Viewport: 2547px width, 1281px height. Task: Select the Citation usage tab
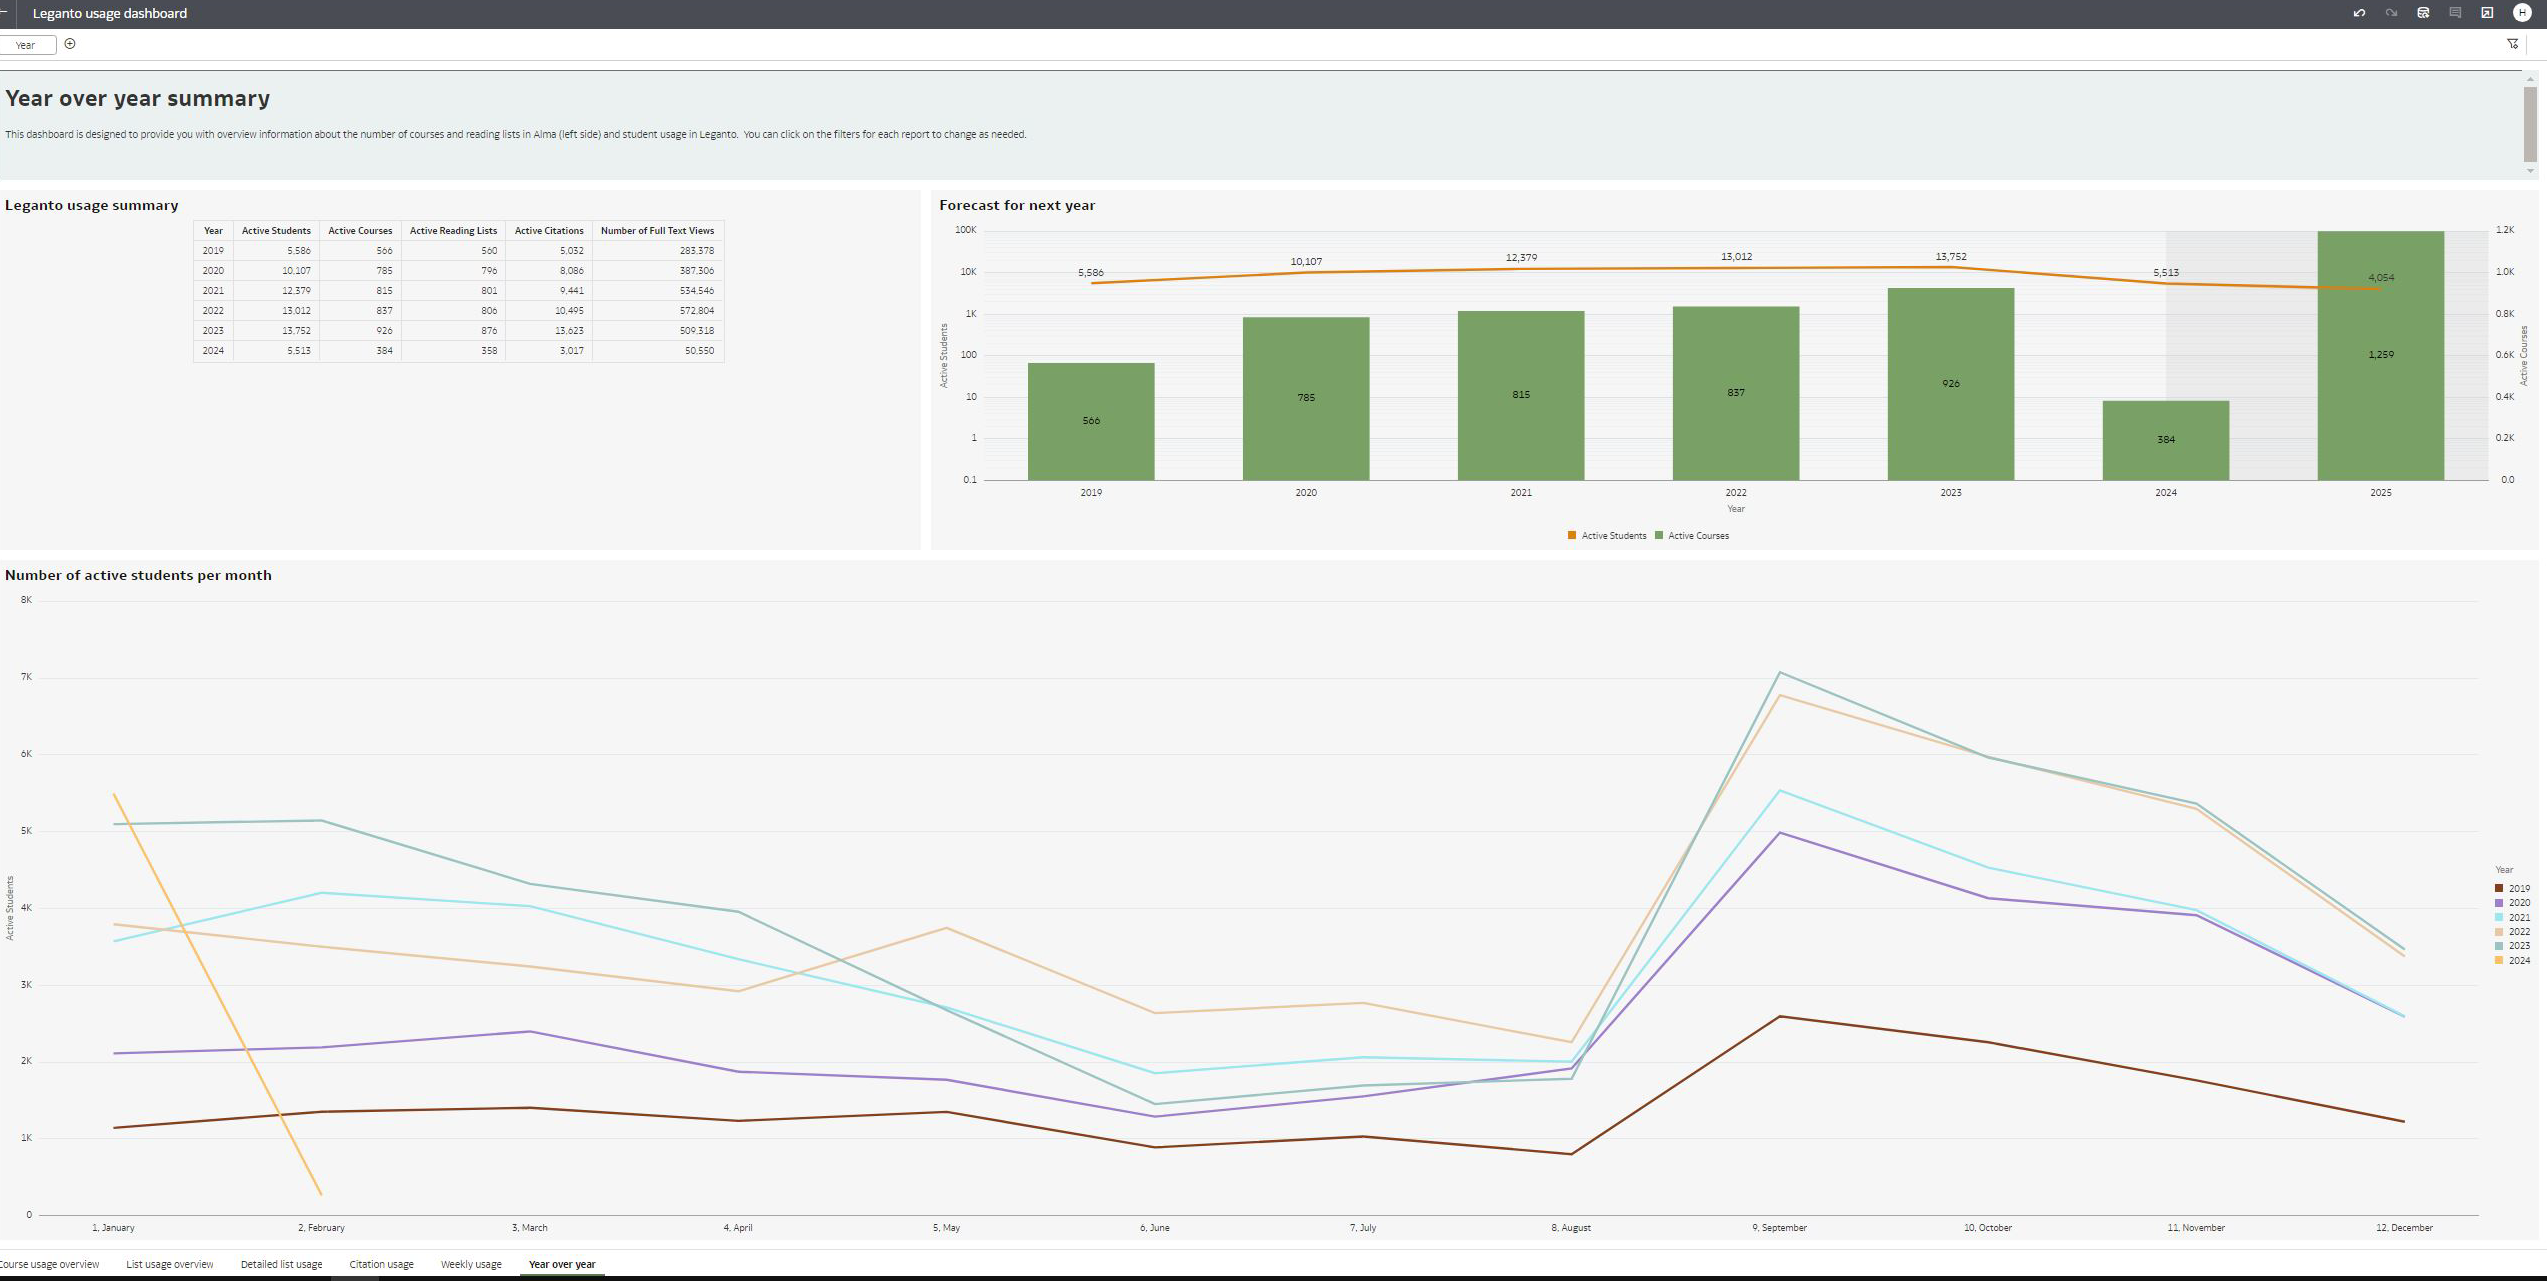381,1264
